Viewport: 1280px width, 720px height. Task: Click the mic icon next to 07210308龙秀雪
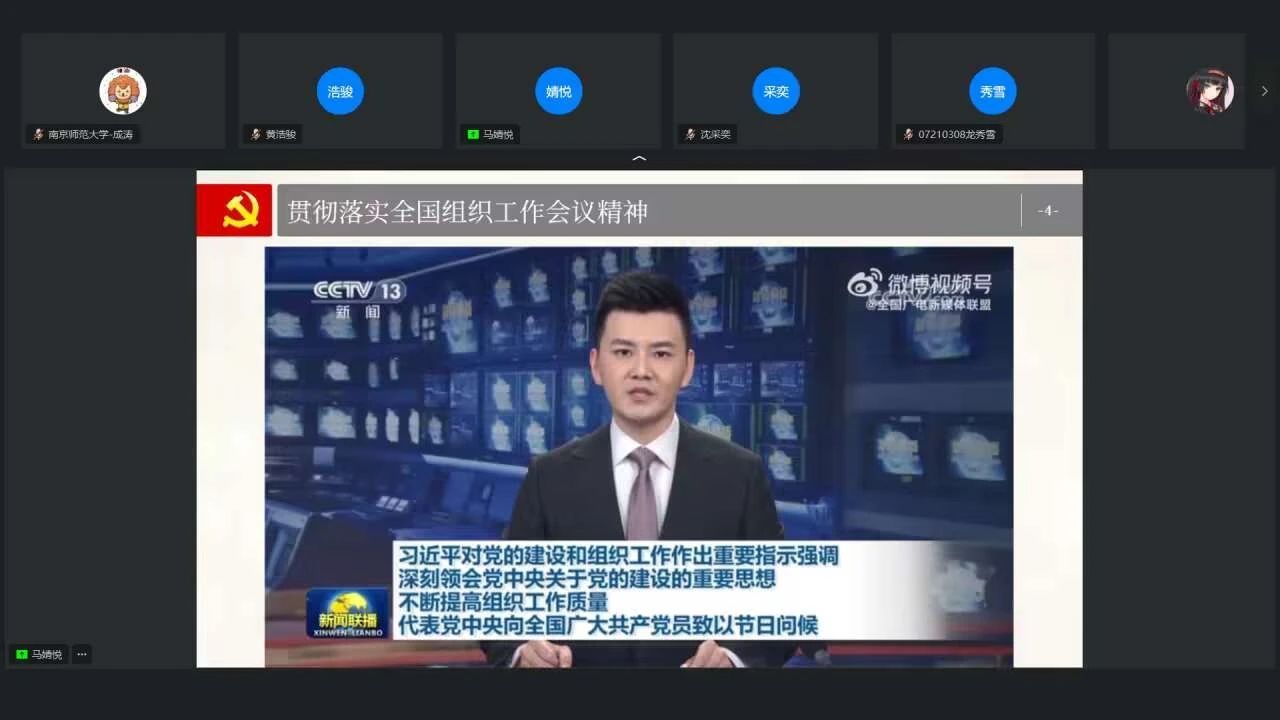click(908, 134)
